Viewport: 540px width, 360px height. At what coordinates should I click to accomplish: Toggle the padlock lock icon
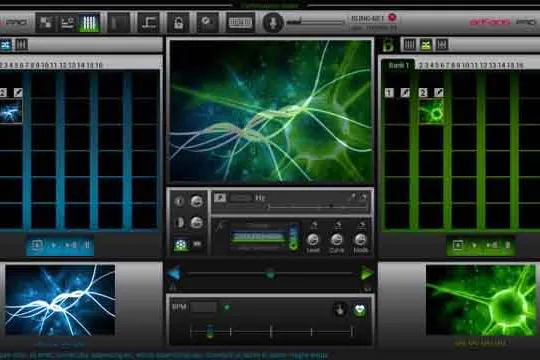point(178,23)
